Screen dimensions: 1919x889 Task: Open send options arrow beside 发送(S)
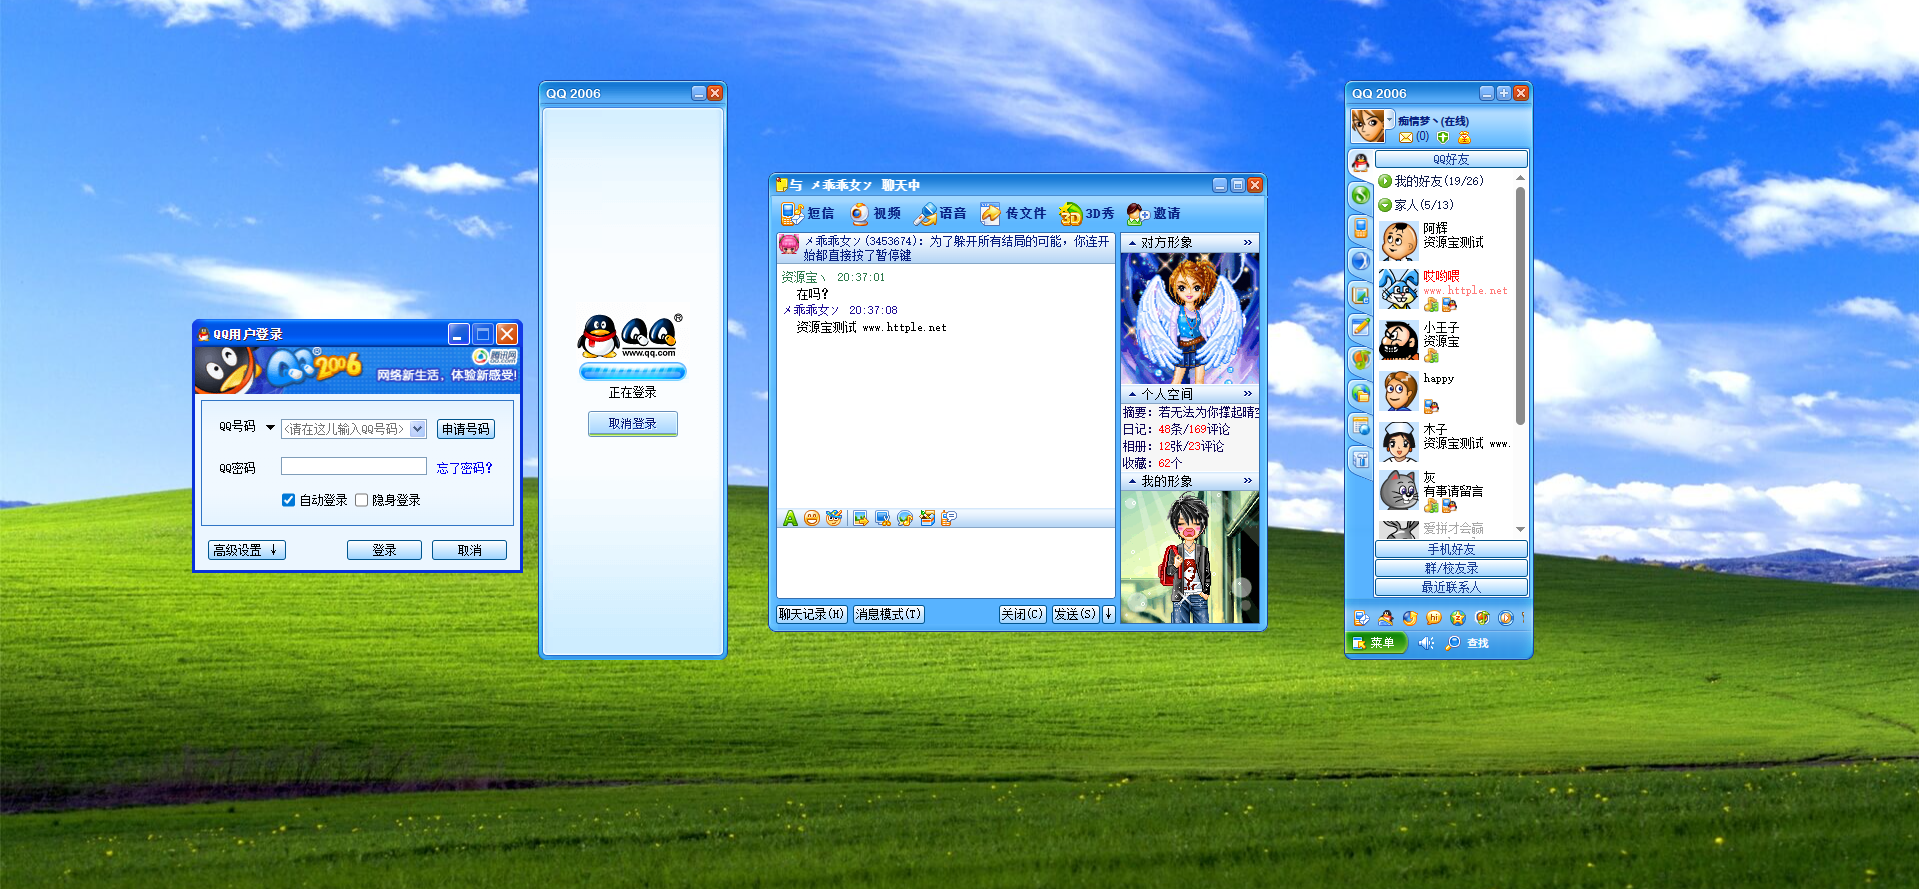pyautogui.click(x=1108, y=614)
